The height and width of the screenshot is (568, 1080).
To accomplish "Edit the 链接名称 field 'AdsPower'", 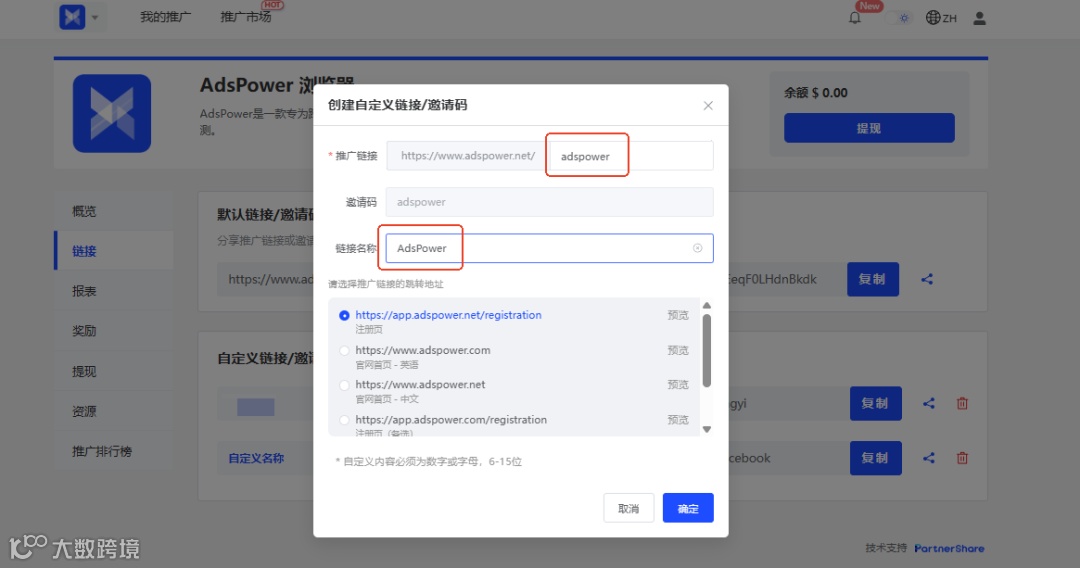I will pyautogui.click(x=550, y=248).
